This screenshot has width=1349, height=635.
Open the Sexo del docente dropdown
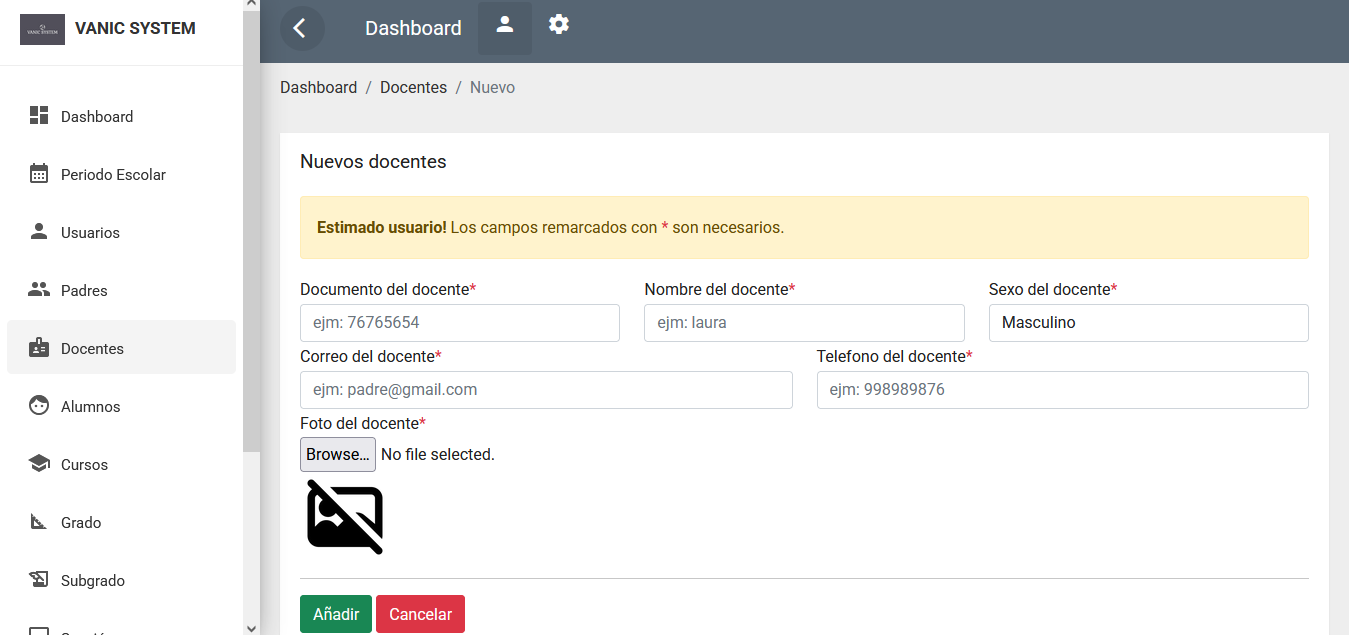coord(1148,323)
